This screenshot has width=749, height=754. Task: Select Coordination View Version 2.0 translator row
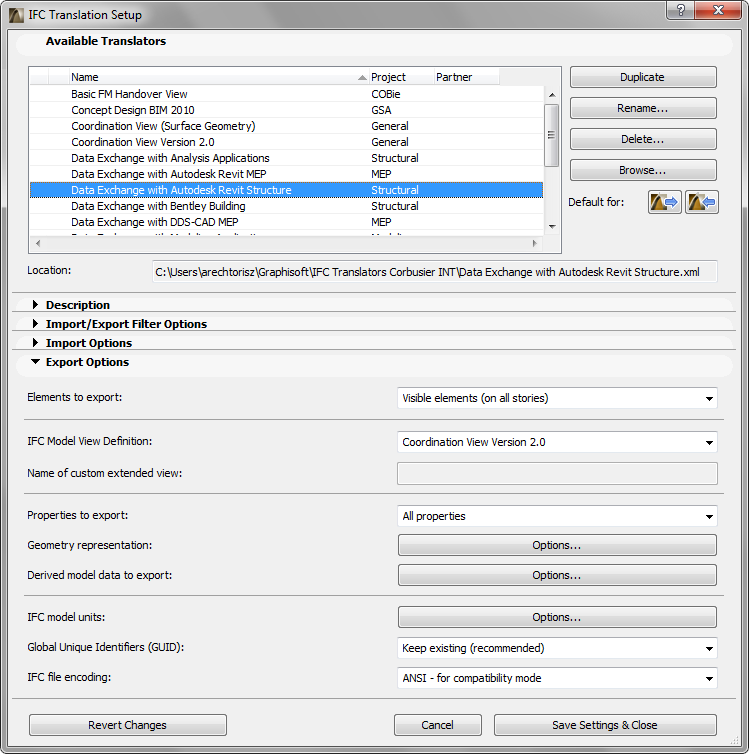pos(287,142)
